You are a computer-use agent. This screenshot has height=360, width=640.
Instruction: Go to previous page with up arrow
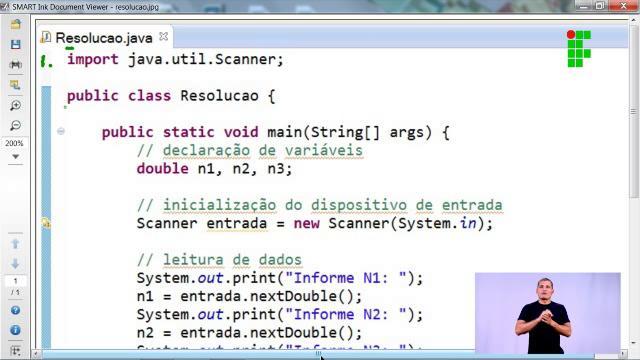click(16, 244)
